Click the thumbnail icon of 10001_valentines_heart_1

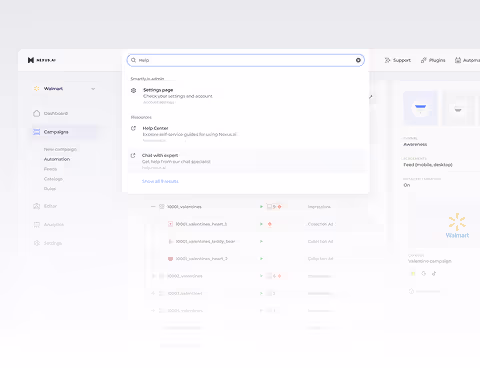(170, 224)
